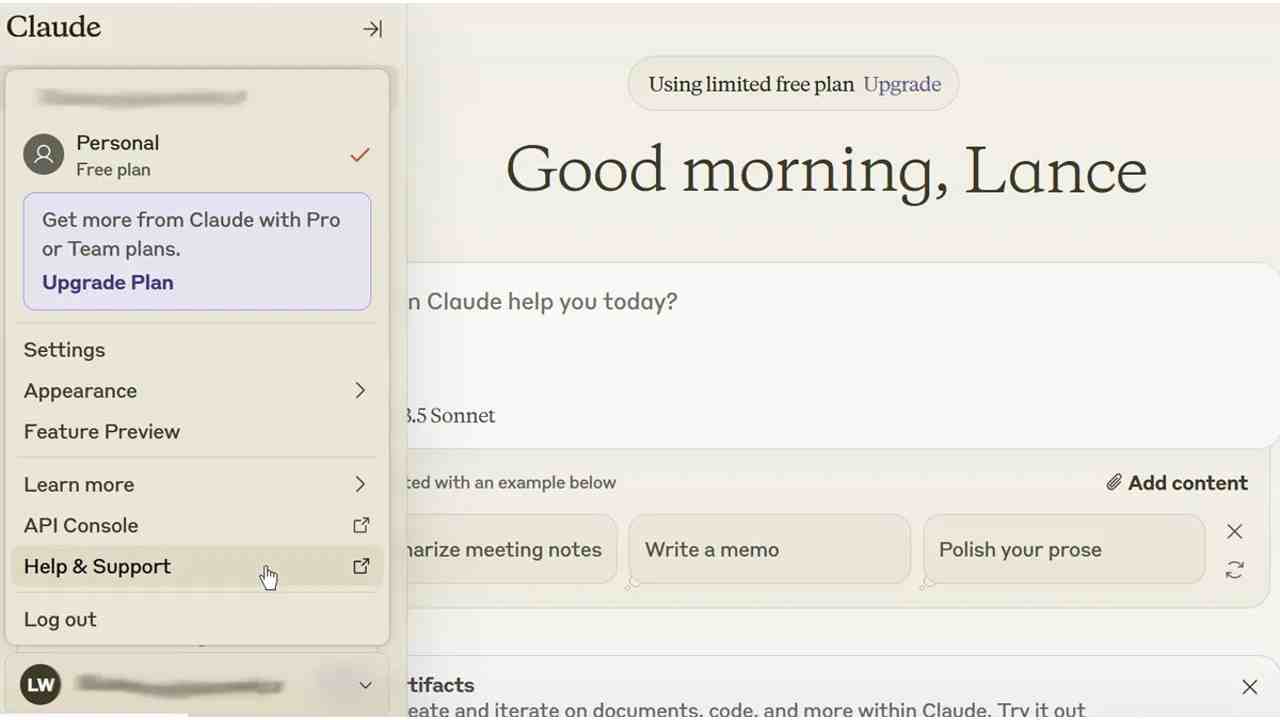Click the external-link icon beside Help & Support

[361, 566]
